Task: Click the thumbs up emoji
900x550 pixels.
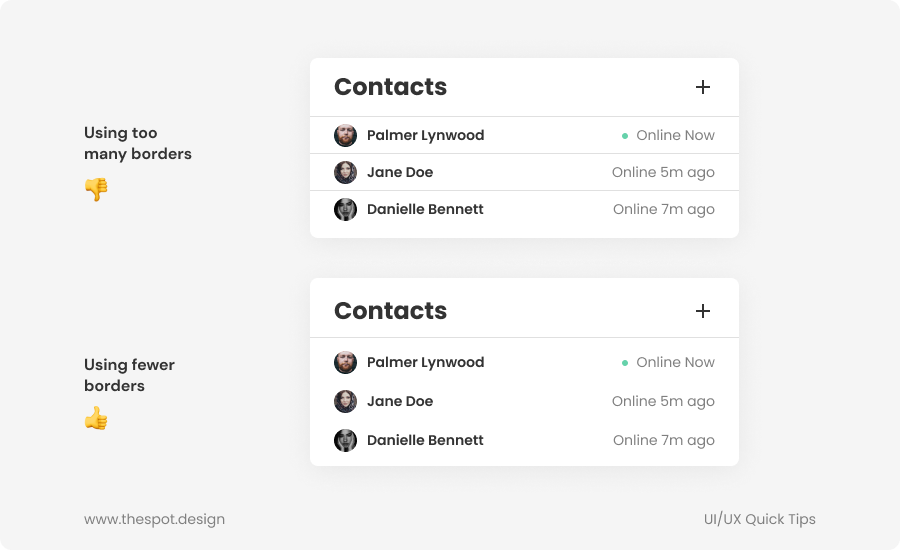Action: pyautogui.click(x=96, y=419)
